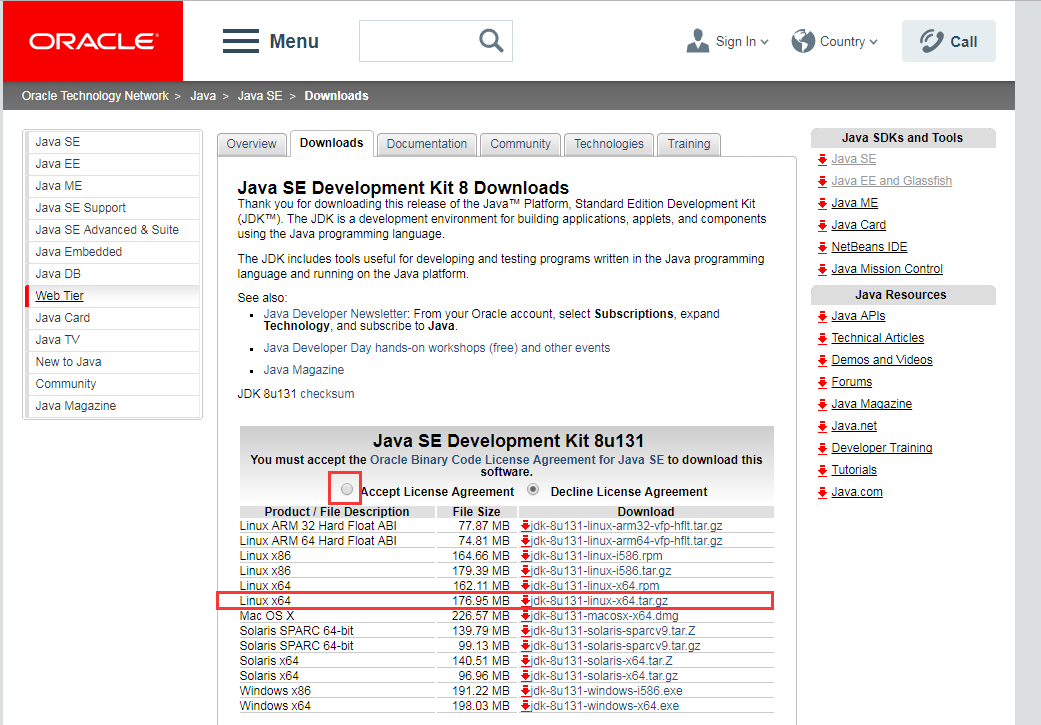
Task: Open Java SE in left sidebar
Action: pyautogui.click(x=112, y=142)
